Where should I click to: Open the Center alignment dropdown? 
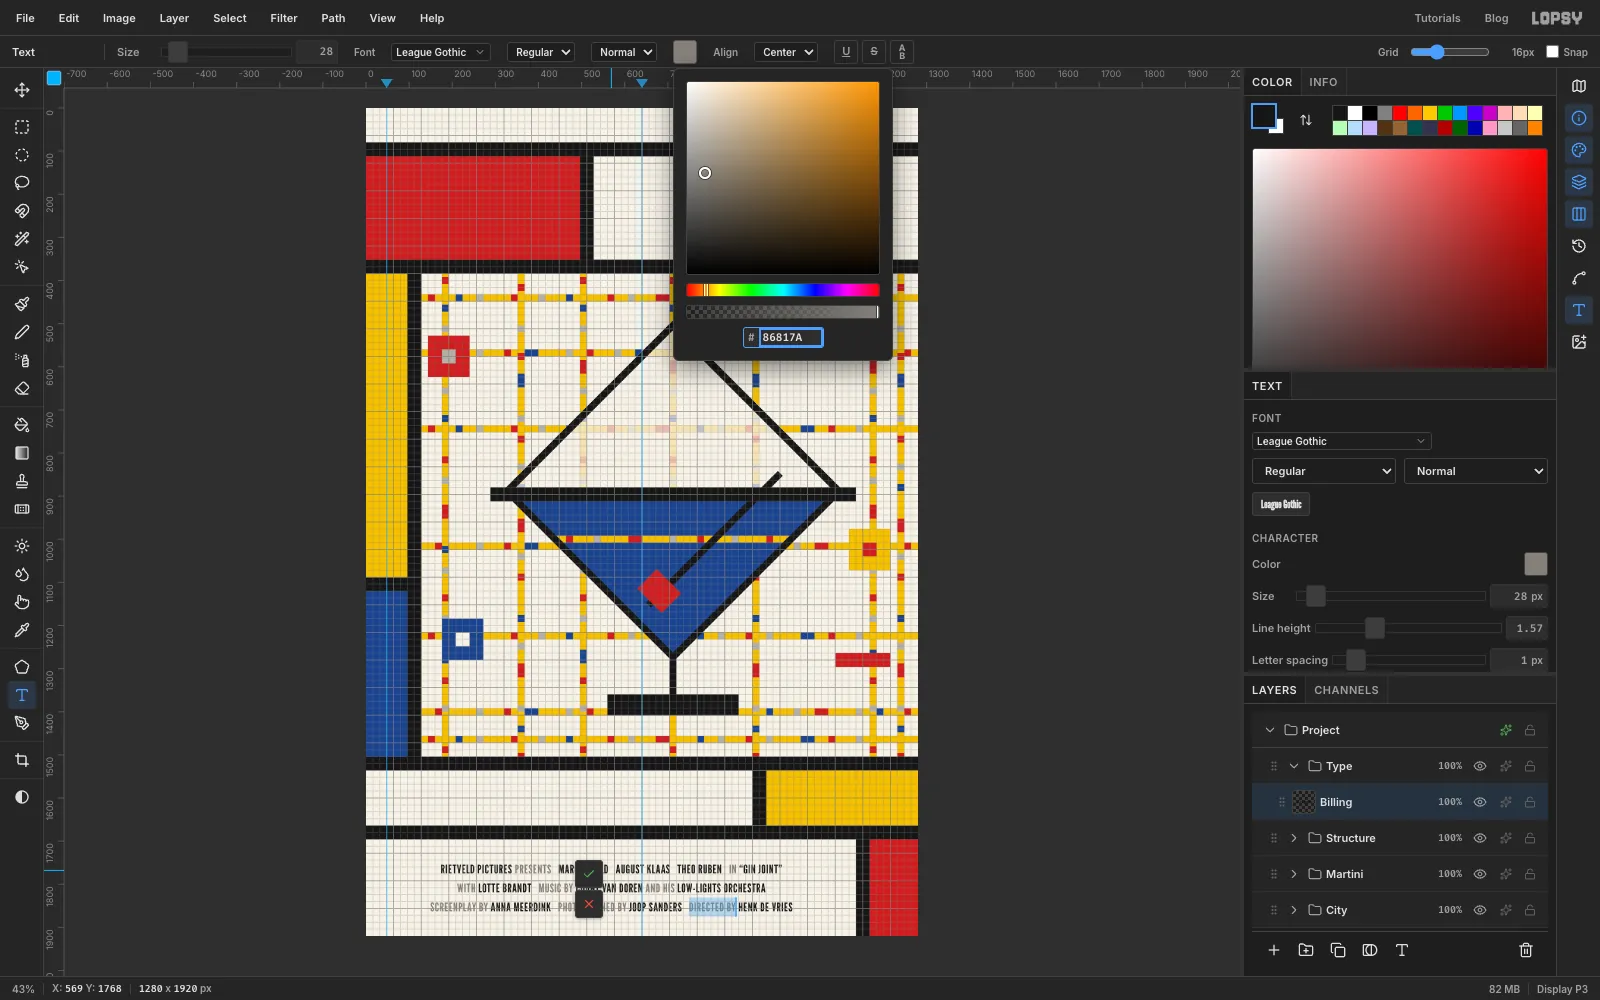pyautogui.click(x=786, y=52)
